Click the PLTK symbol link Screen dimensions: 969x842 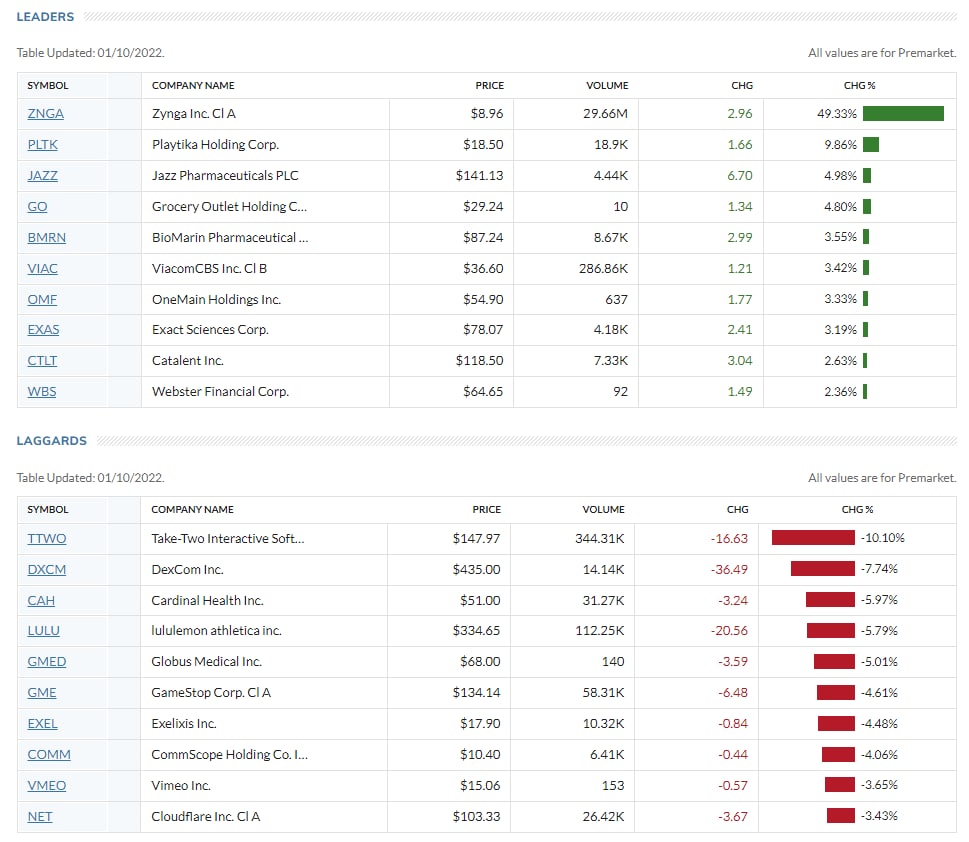point(42,145)
